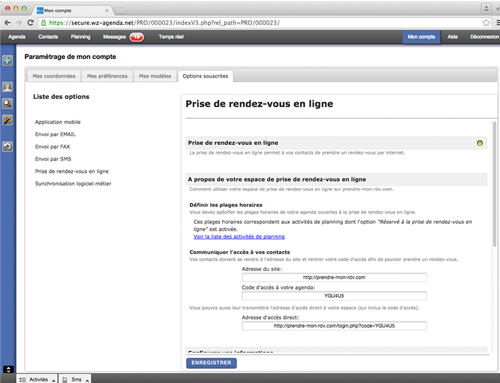The height and width of the screenshot is (383, 500).
Task: Select Envoi par SMS option
Action: tap(53, 159)
